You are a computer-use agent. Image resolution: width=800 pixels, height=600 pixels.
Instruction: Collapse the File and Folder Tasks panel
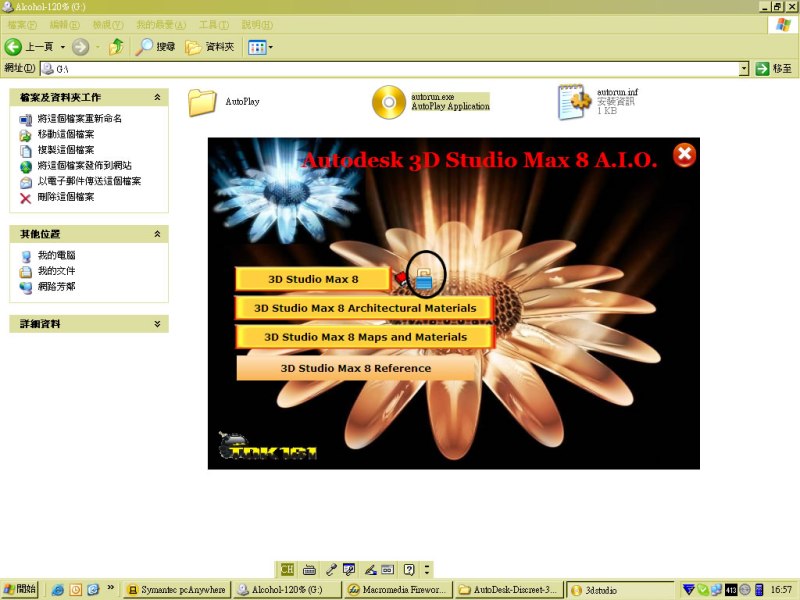157,97
